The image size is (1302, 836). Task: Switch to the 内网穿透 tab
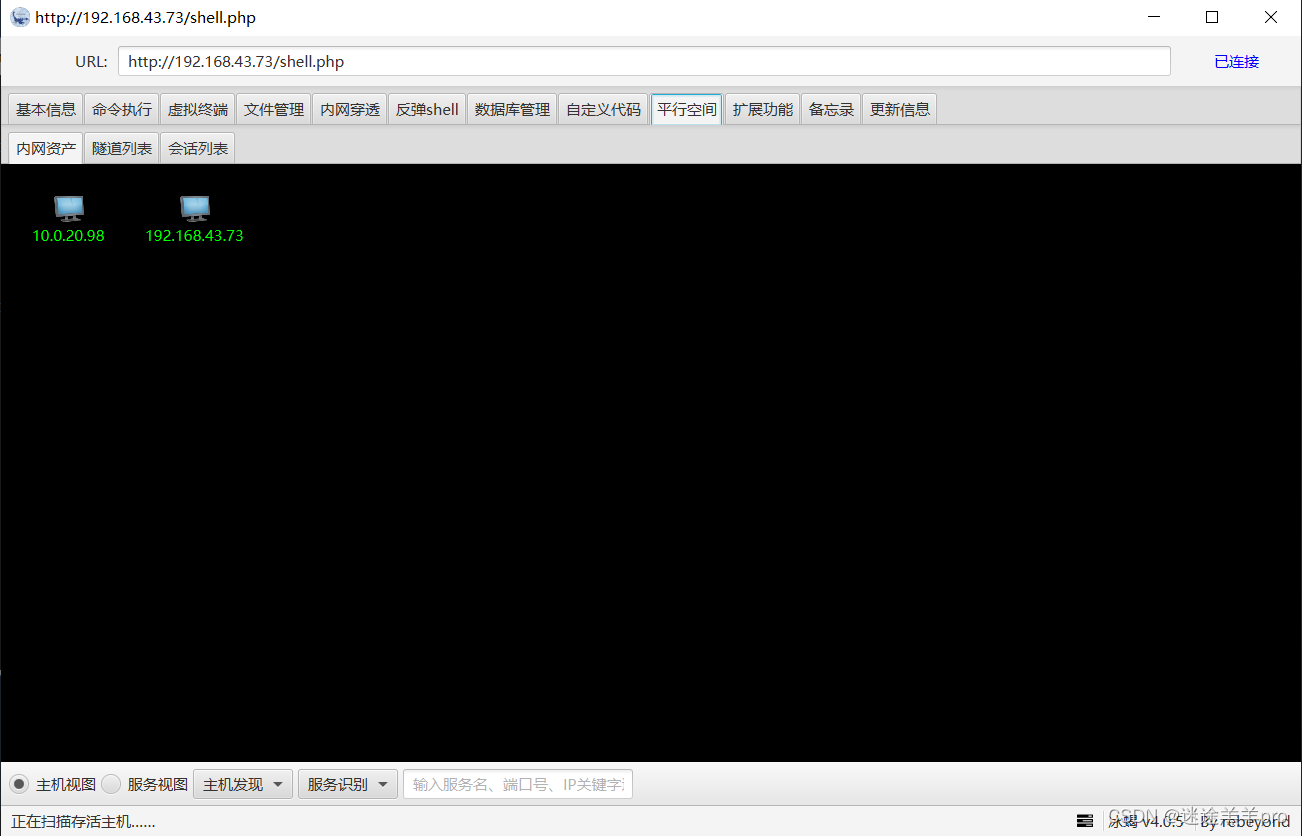[350, 109]
